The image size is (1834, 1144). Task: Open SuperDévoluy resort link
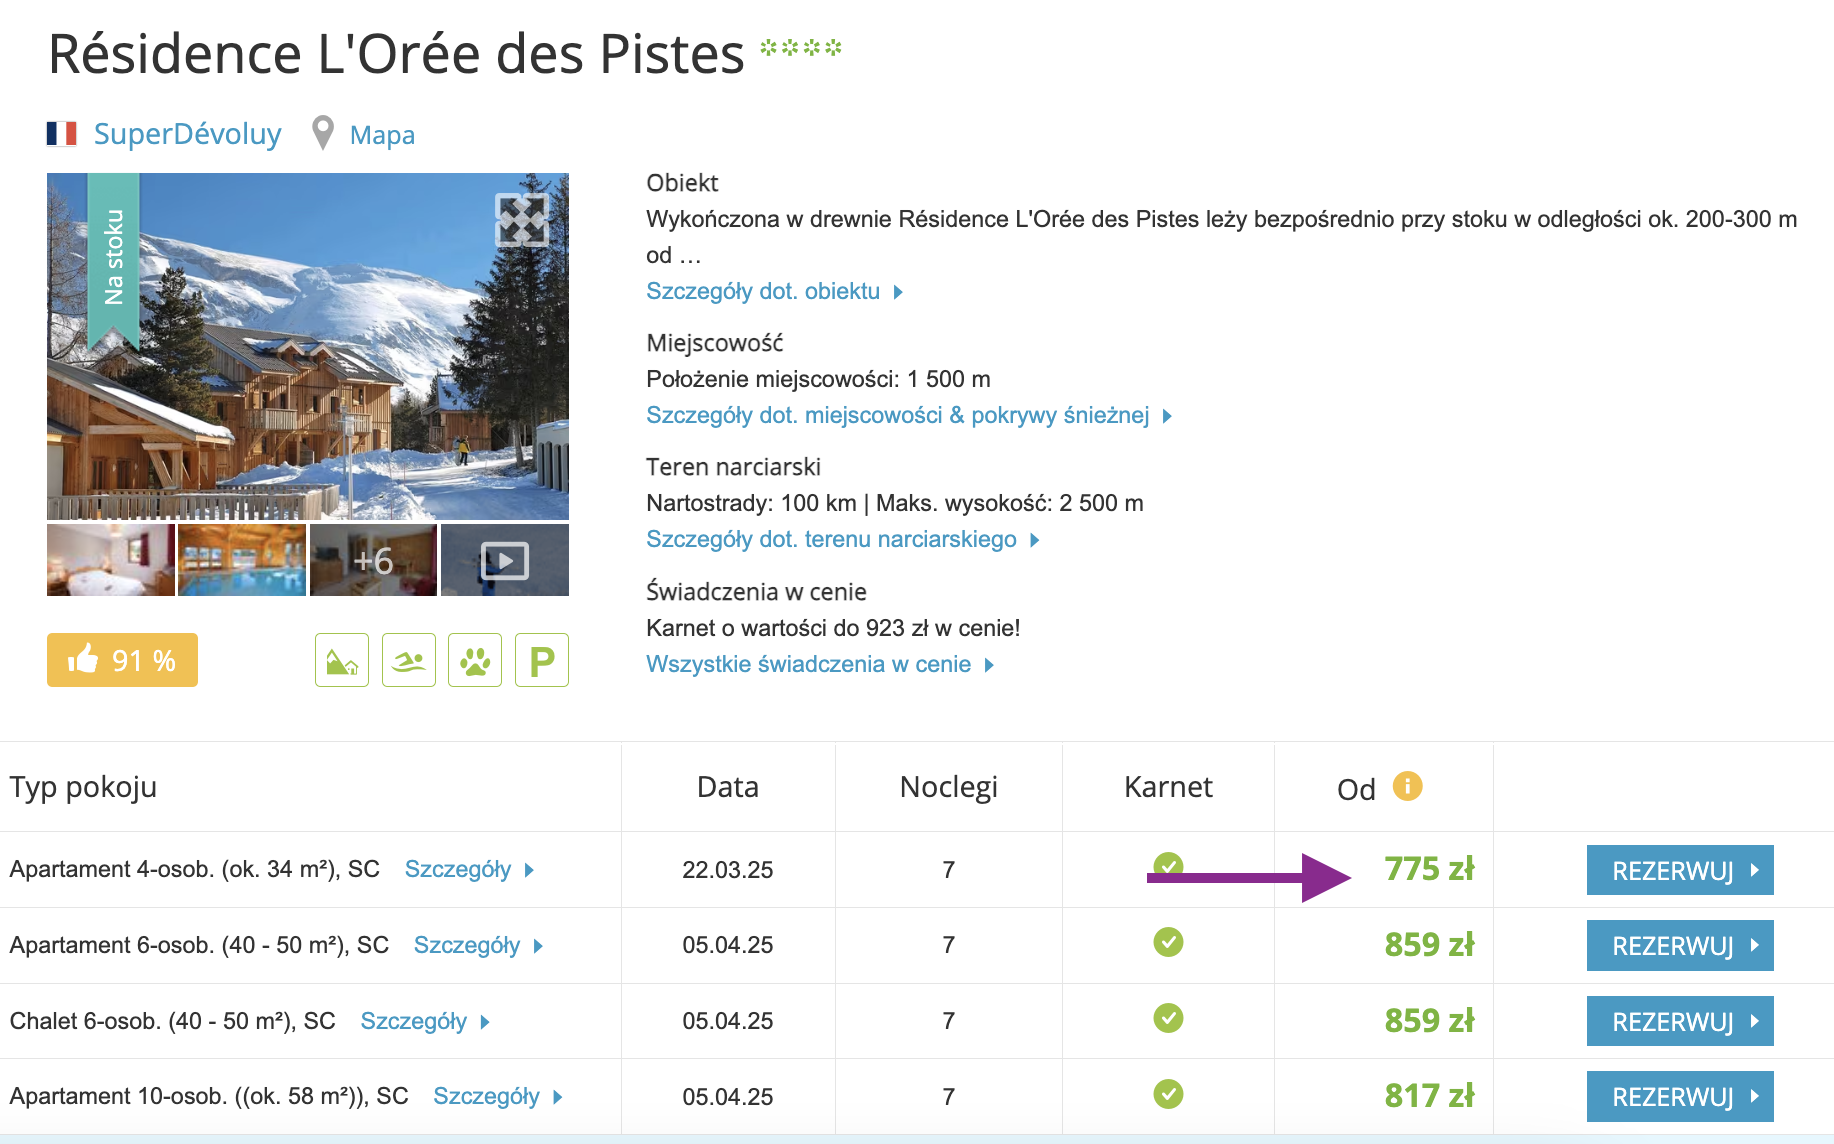pos(188,134)
